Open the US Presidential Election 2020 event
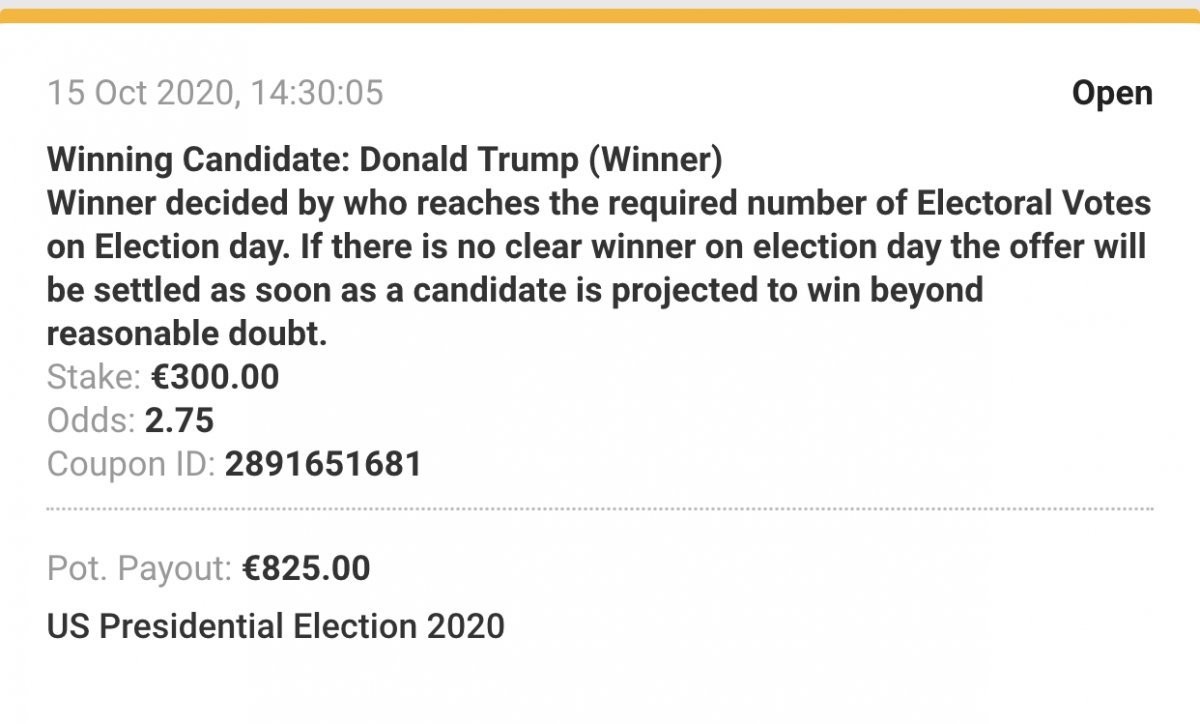The width and height of the screenshot is (1200, 724). (x=276, y=627)
